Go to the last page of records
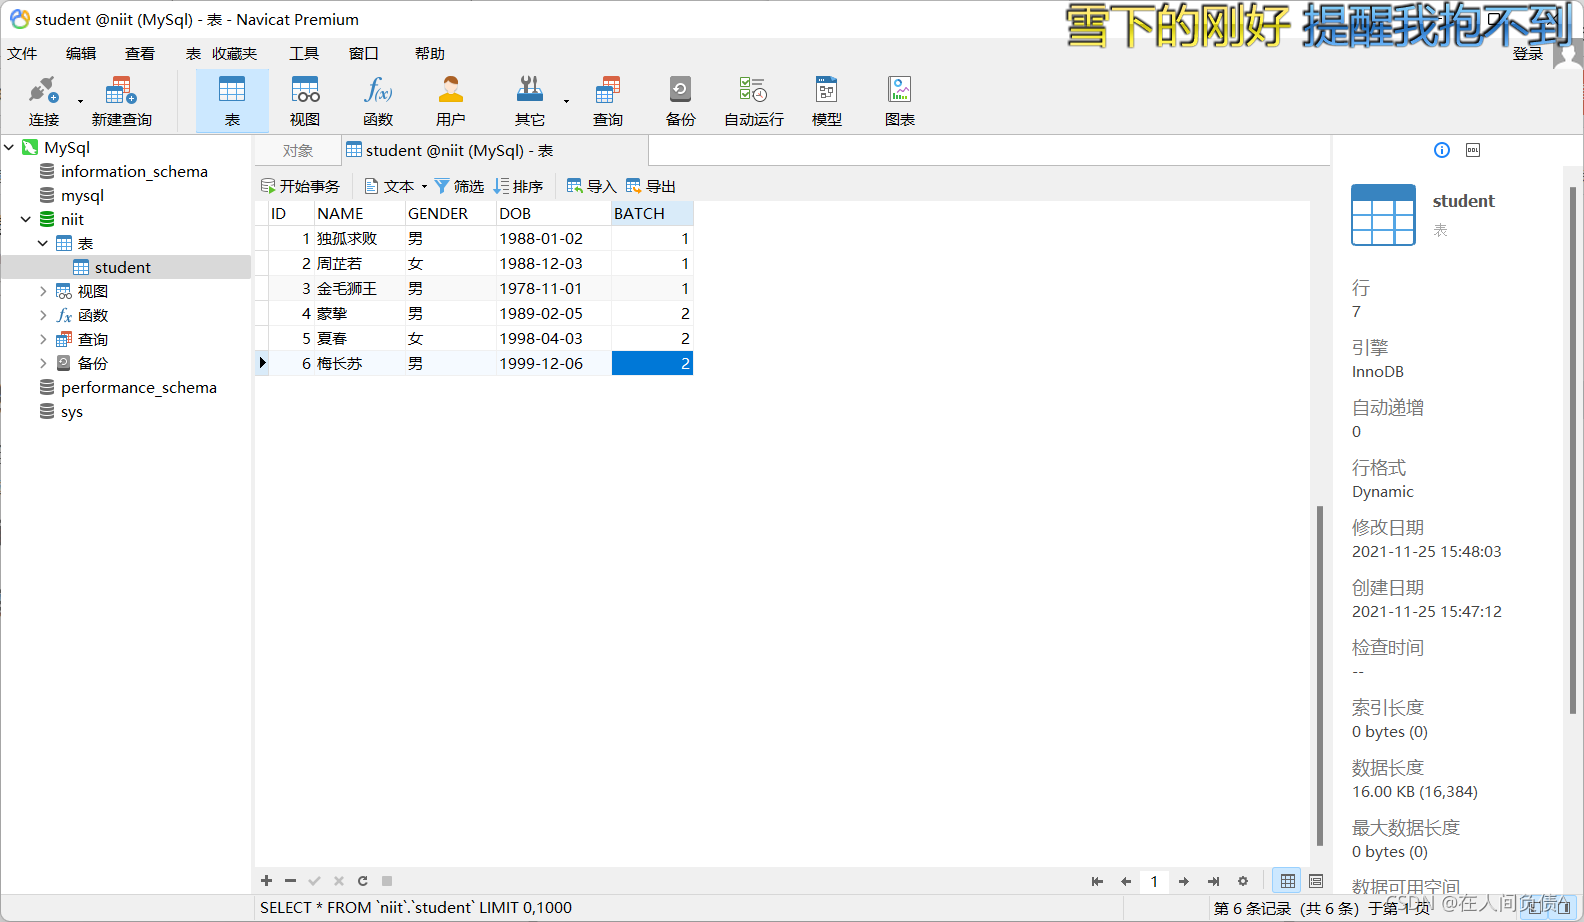 (1213, 881)
